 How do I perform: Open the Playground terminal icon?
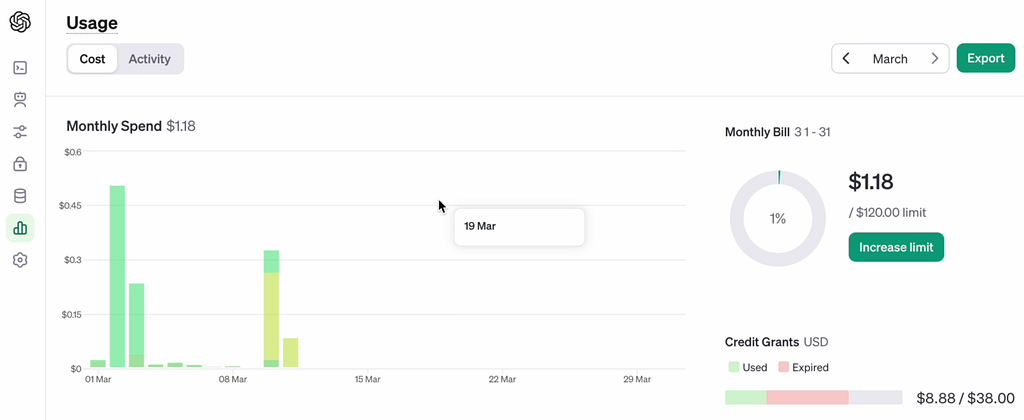point(20,68)
